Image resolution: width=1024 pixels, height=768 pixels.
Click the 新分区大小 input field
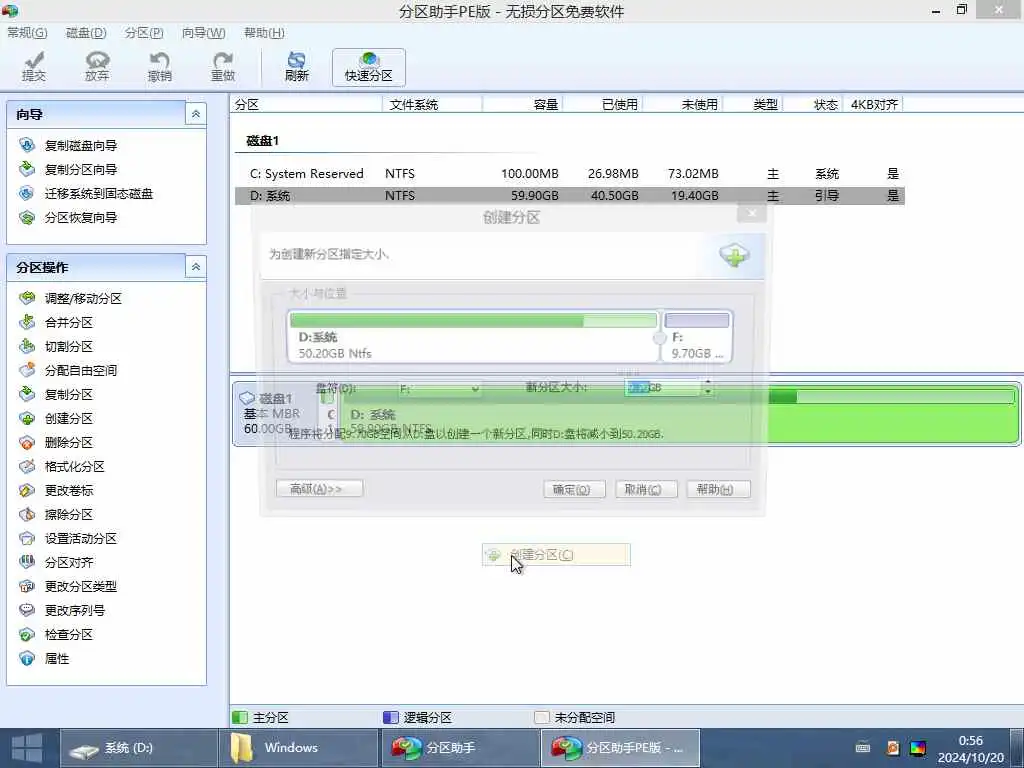click(x=662, y=388)
